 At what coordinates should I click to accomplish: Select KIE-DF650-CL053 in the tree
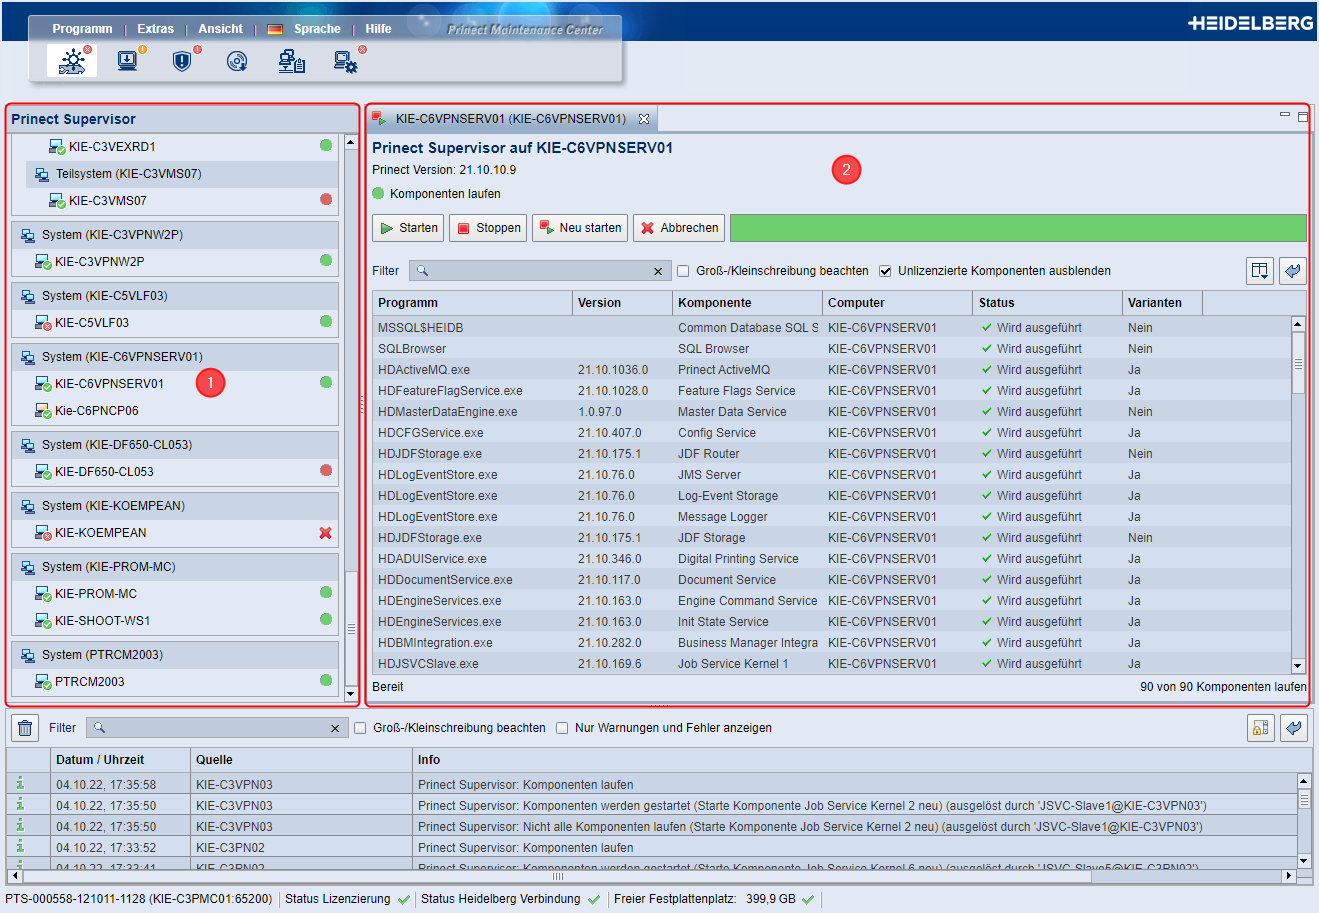(104, 472)
